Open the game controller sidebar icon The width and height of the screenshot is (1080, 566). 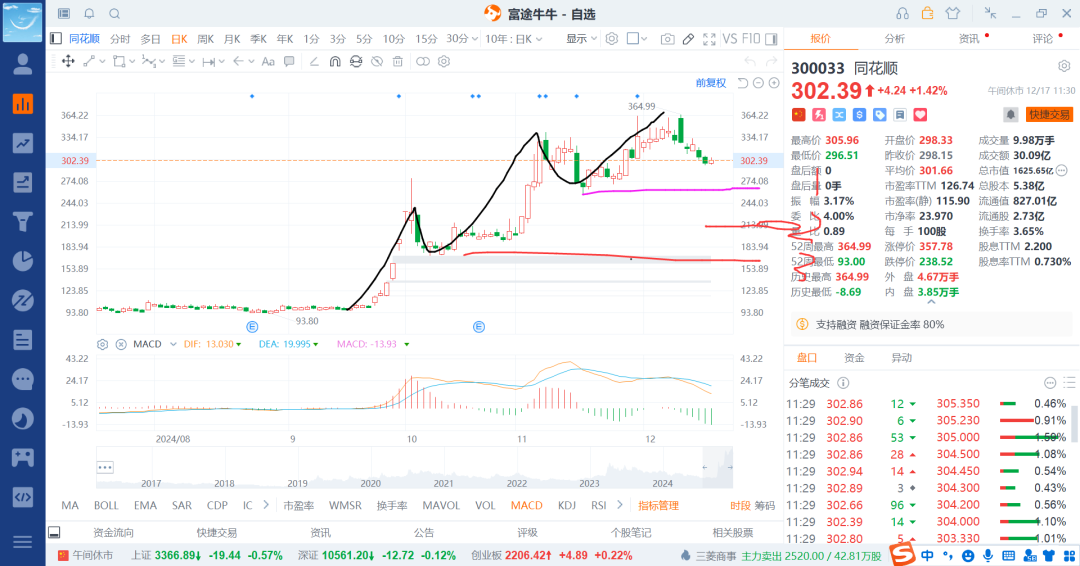pyautogui.click(x=23, y=458)
